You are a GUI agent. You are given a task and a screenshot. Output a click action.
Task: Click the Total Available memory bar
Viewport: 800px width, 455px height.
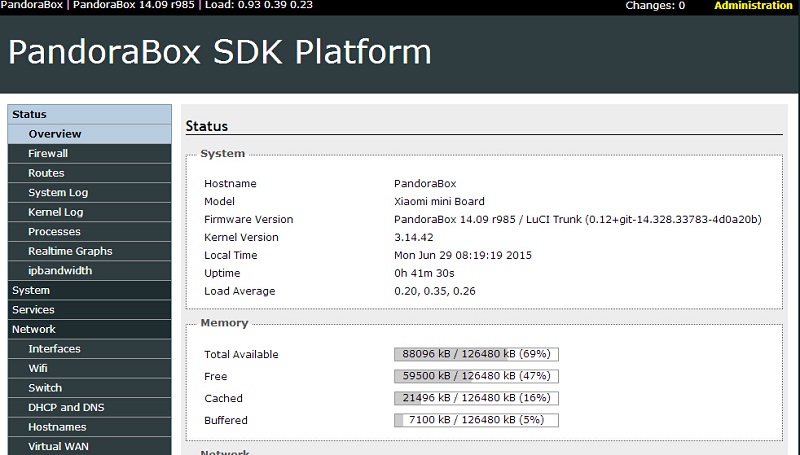[476, 354]
